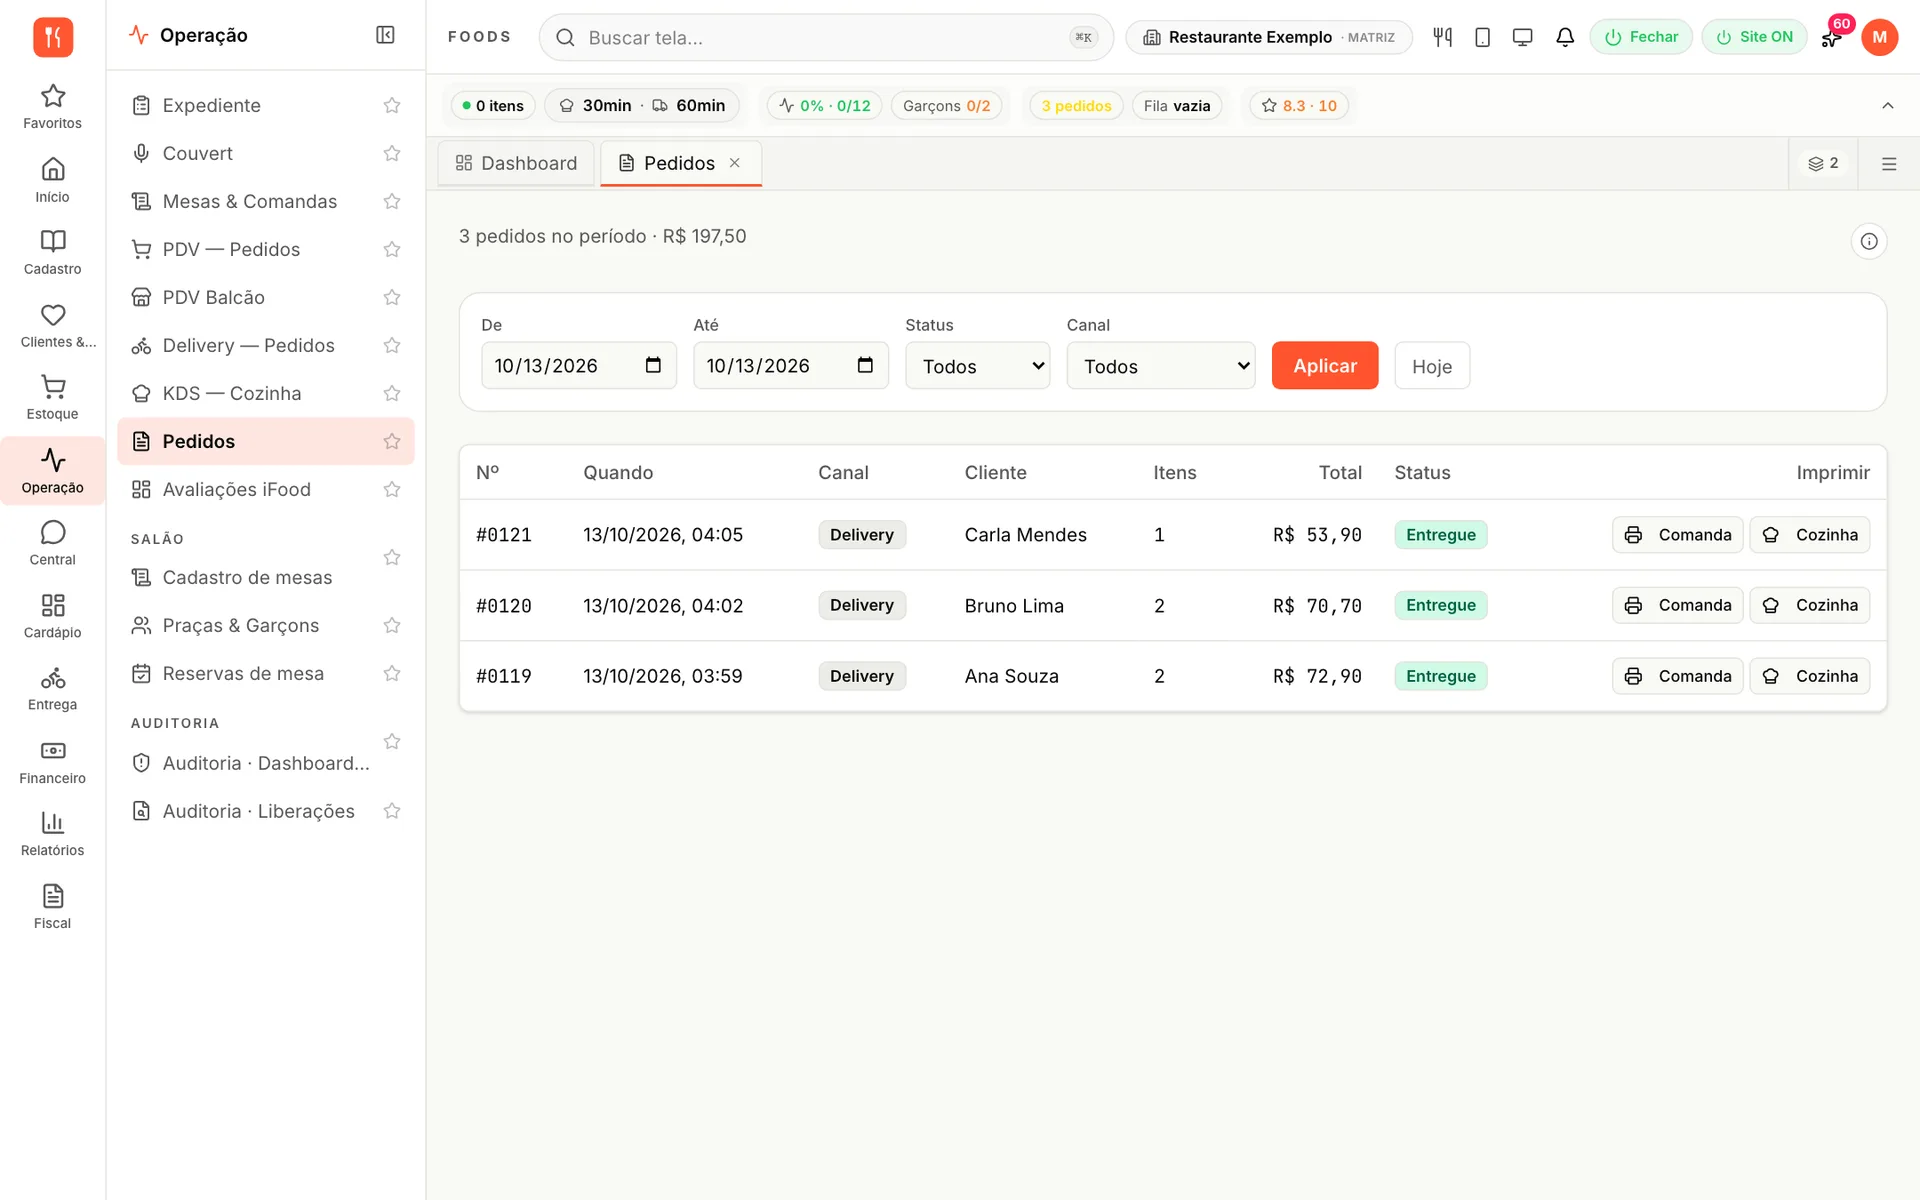
Task: Open the Fiscal document icon
Action: 52,907
